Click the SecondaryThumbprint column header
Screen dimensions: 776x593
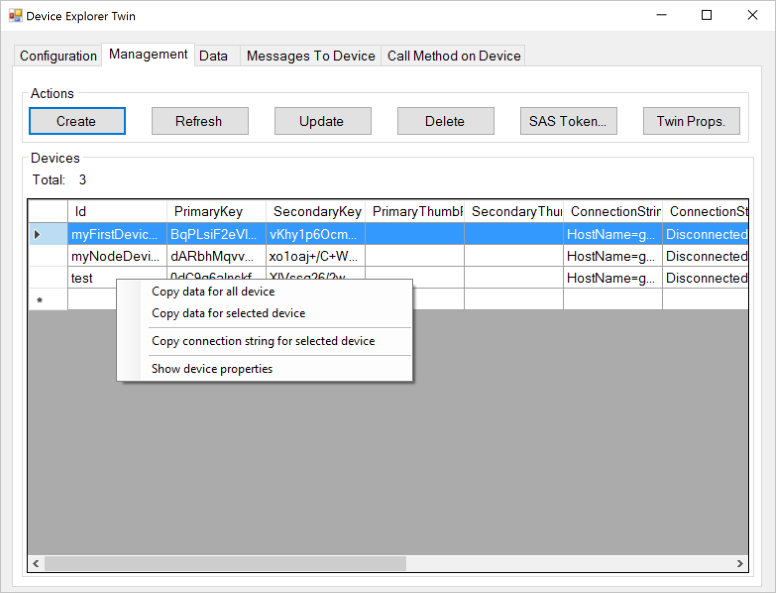coord(514,211)
